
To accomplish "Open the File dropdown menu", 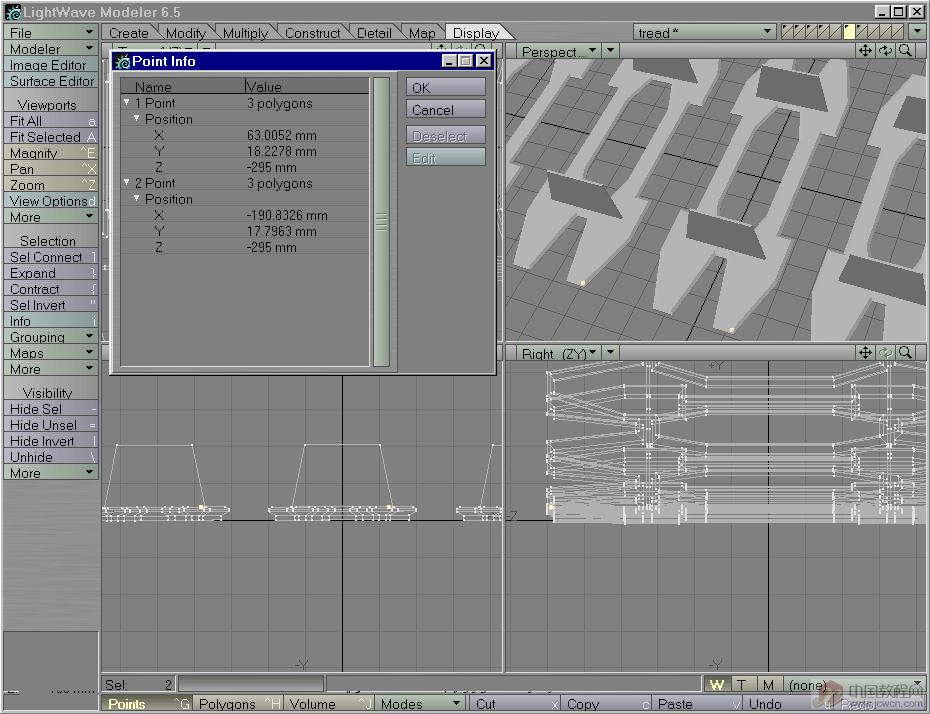I will (51, 32).
